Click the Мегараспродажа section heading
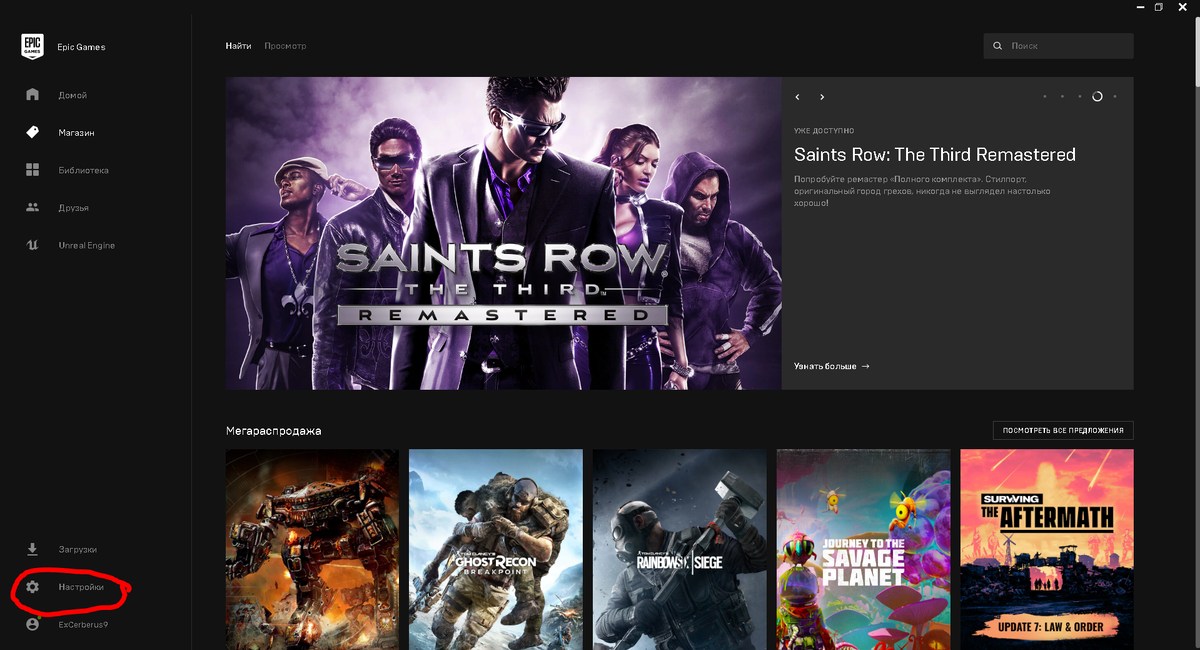 click(x=273, y=431)
